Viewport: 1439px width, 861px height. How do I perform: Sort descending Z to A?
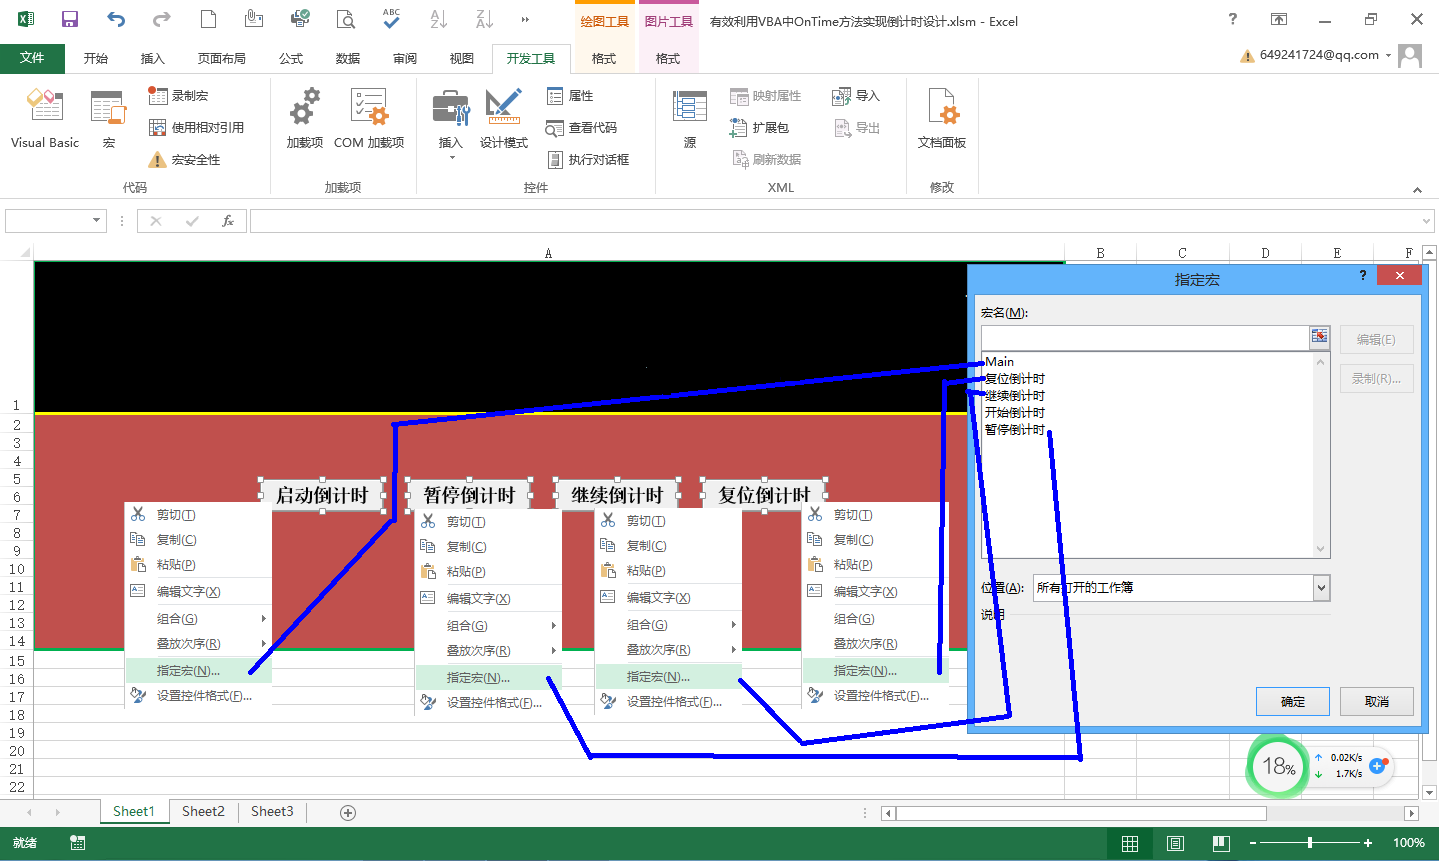(x=484, y=19)
